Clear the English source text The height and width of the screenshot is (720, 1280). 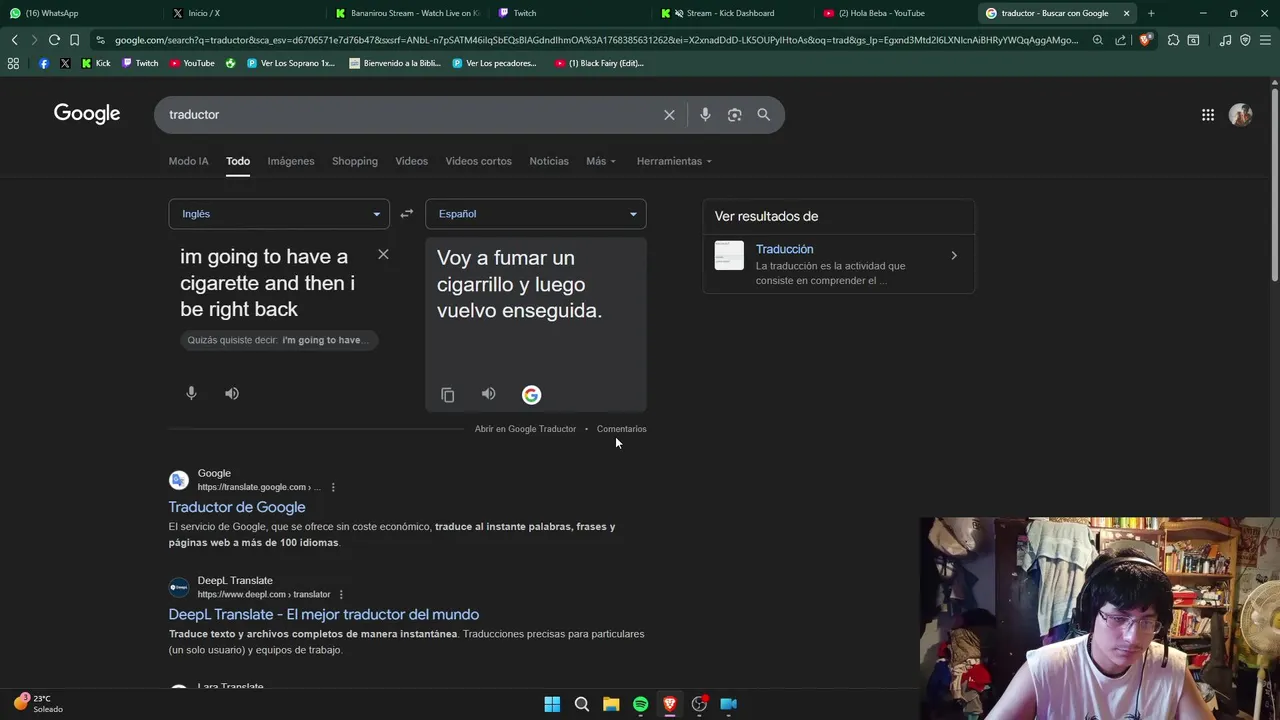click(x=383, y=254)
